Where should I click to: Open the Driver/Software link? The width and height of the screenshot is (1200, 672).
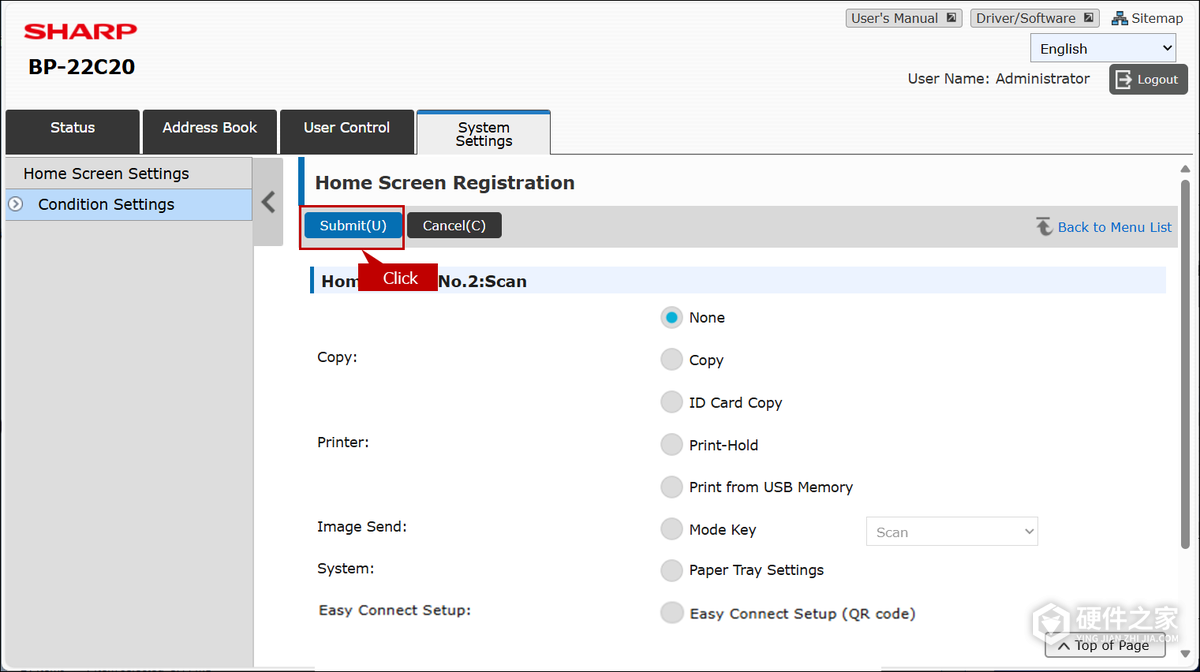1035,18
